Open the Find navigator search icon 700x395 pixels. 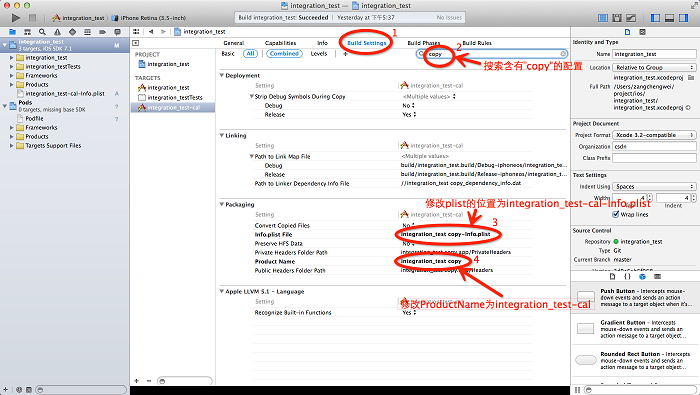[x=42, y=32]
